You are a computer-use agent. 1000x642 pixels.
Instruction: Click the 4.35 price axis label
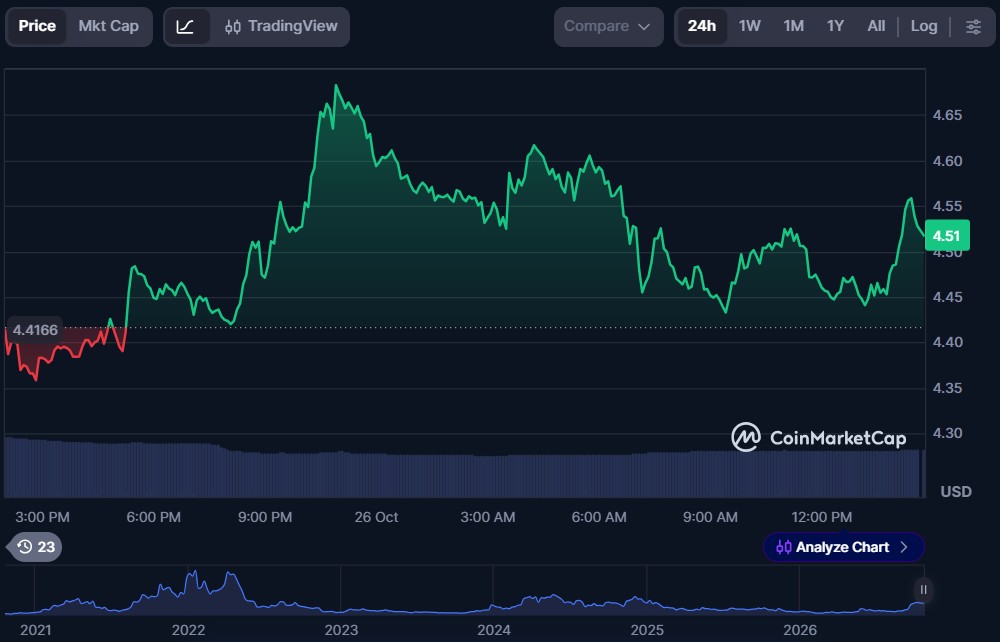pos(947,388)
